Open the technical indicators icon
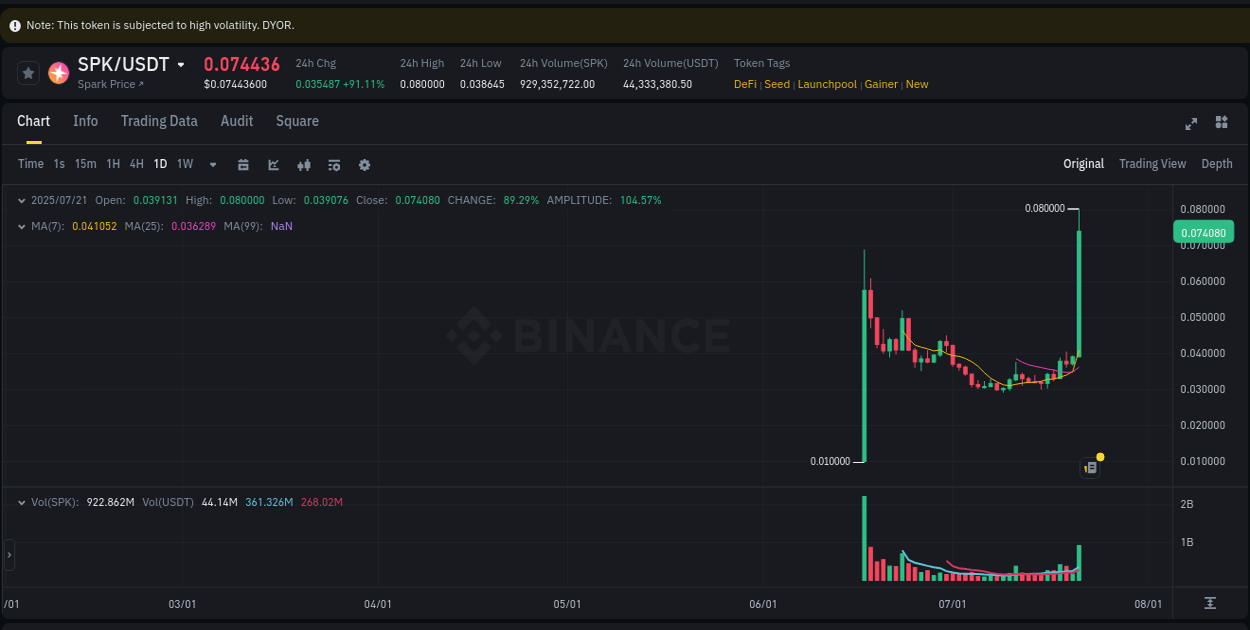 [x=304, y=164]
